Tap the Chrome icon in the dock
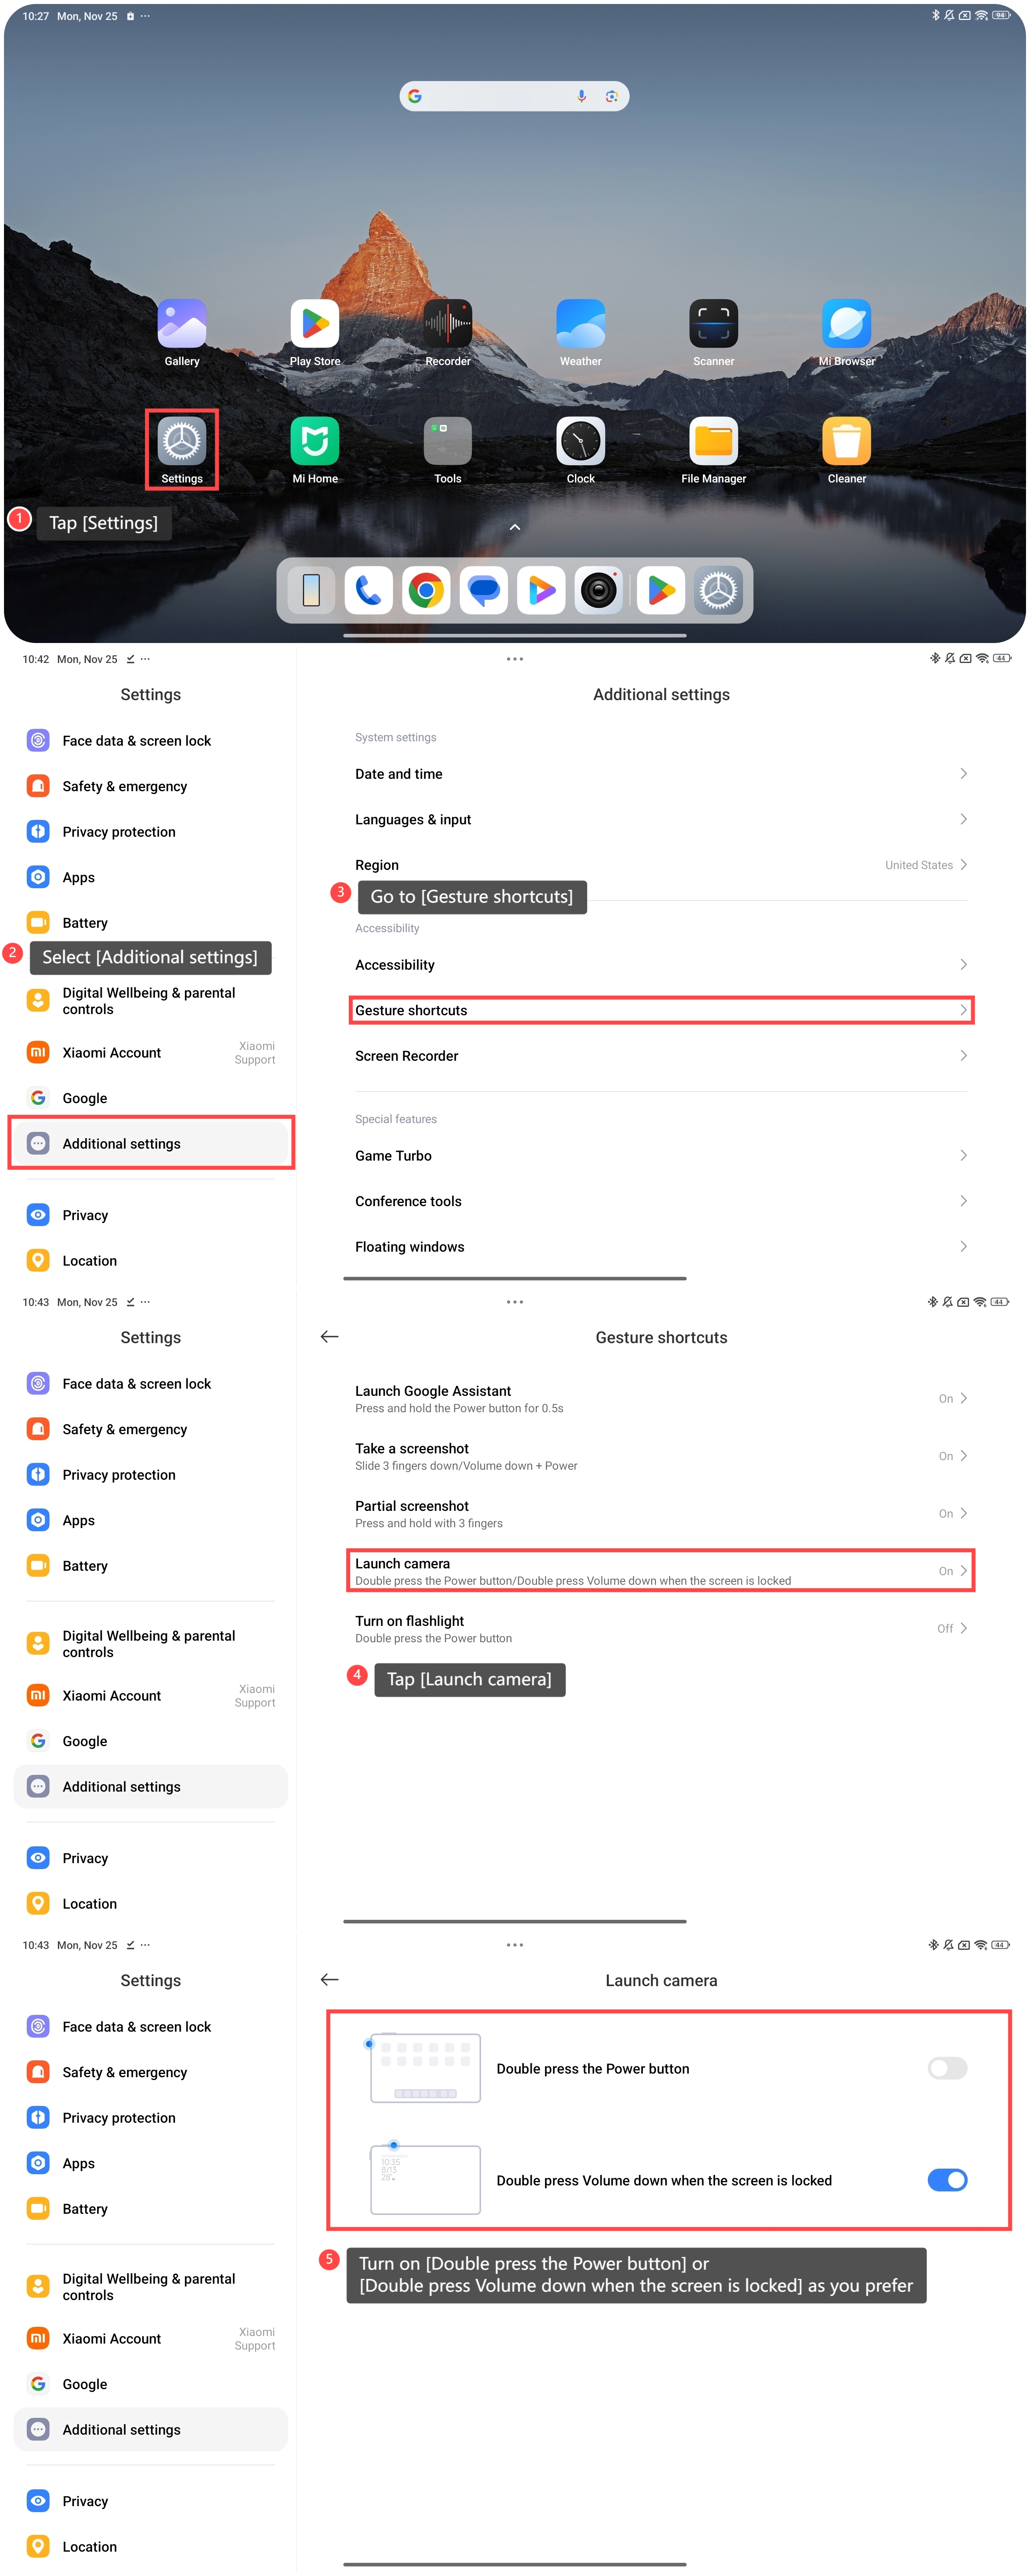The height and width of the screenshot is (2576, 1030). coord(426,590)
